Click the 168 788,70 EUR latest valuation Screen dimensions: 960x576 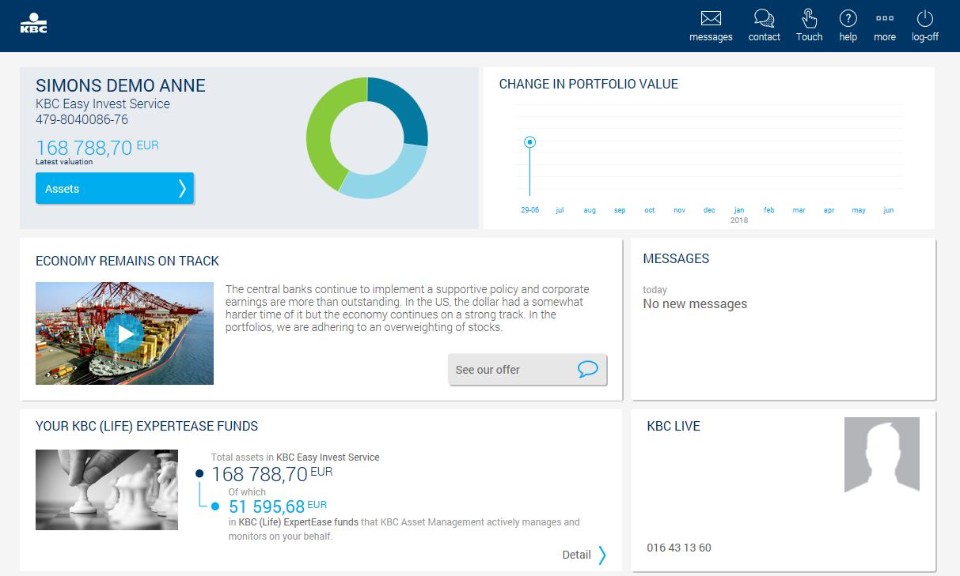coord(97,148)
